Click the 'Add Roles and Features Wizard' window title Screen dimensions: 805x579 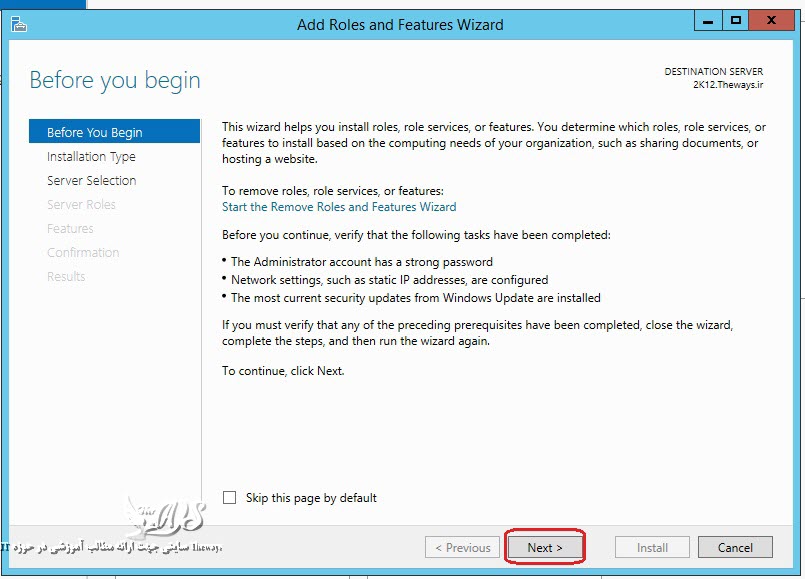pyautogui.click(x=400, y=25)
